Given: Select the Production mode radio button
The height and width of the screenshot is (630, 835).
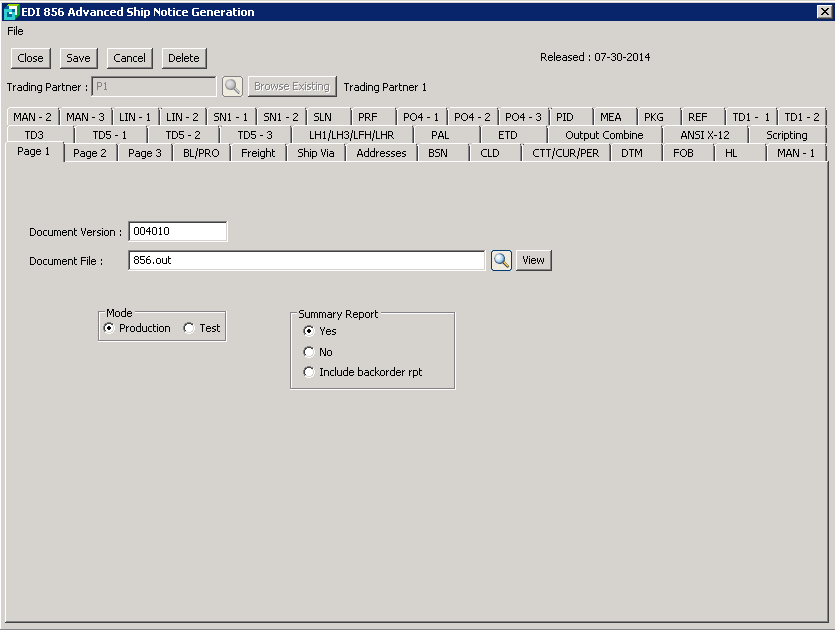Looking at the screenshot, I should point(109,328).
